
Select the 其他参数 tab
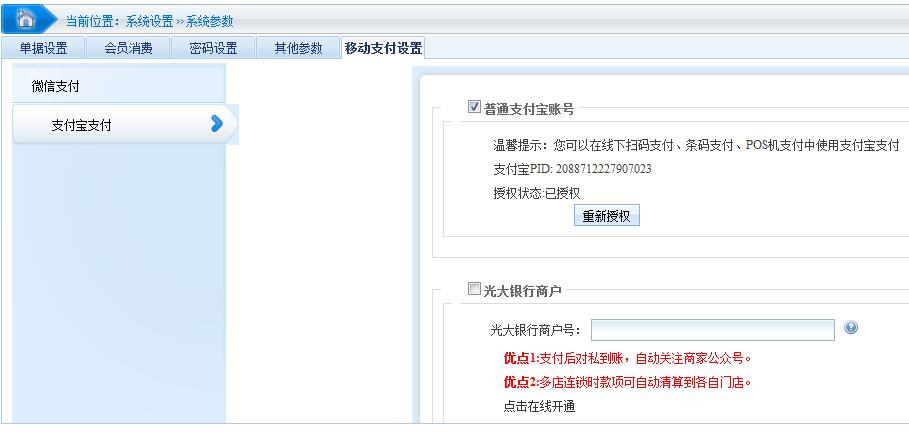[298, 48]
